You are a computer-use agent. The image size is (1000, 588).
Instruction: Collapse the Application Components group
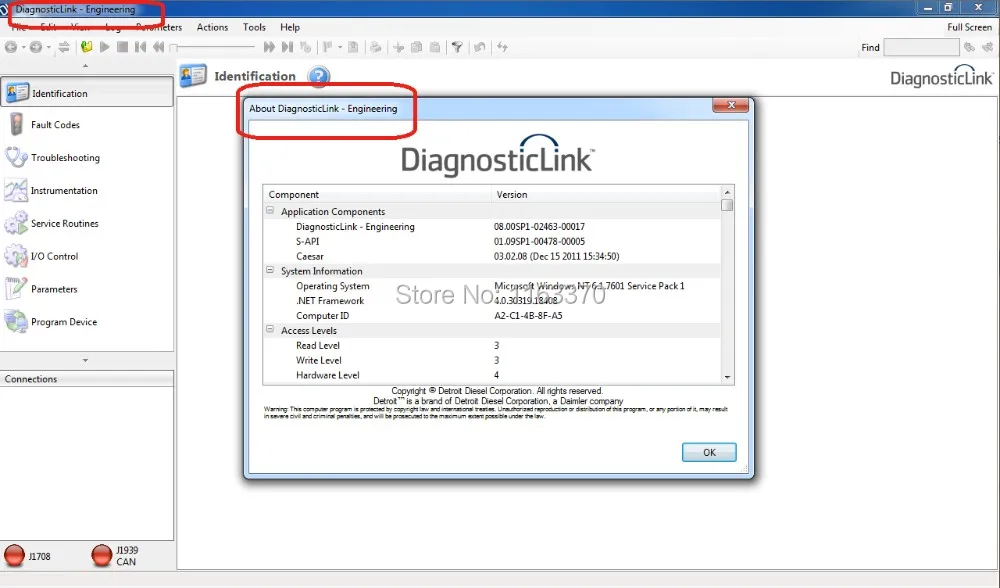click(x=270, y=210)
